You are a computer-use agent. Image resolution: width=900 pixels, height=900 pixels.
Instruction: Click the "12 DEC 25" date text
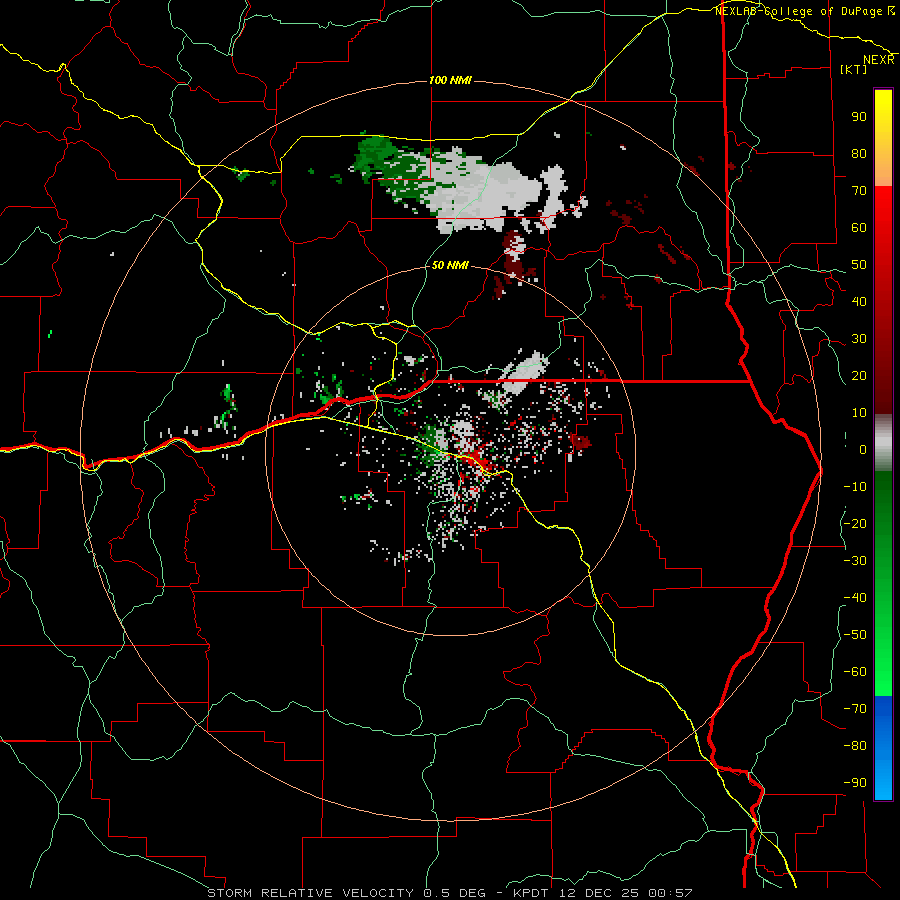pos(599,893)
